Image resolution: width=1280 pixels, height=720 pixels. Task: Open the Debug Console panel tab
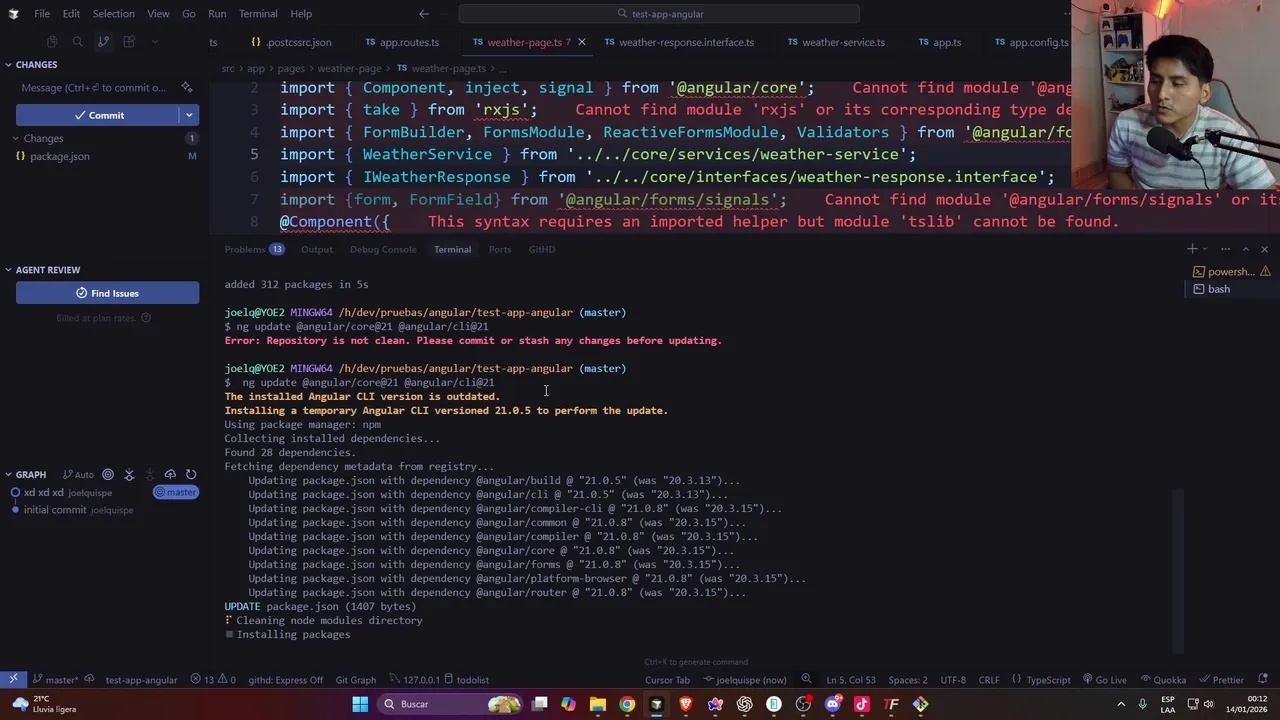383,249
